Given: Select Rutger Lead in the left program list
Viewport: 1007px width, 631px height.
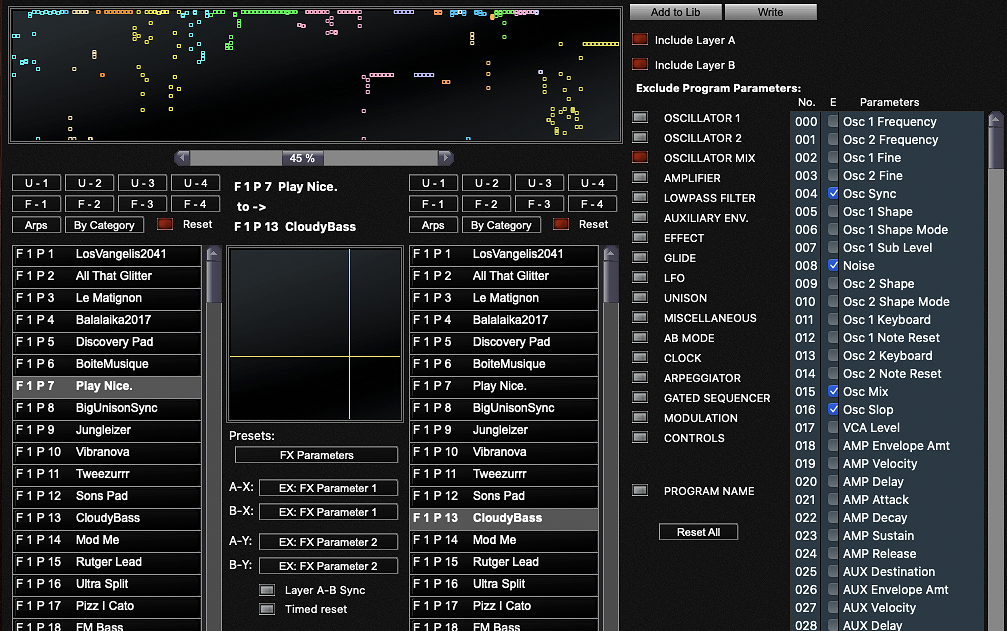Looking at the screenshot, I should coord(108,562).
